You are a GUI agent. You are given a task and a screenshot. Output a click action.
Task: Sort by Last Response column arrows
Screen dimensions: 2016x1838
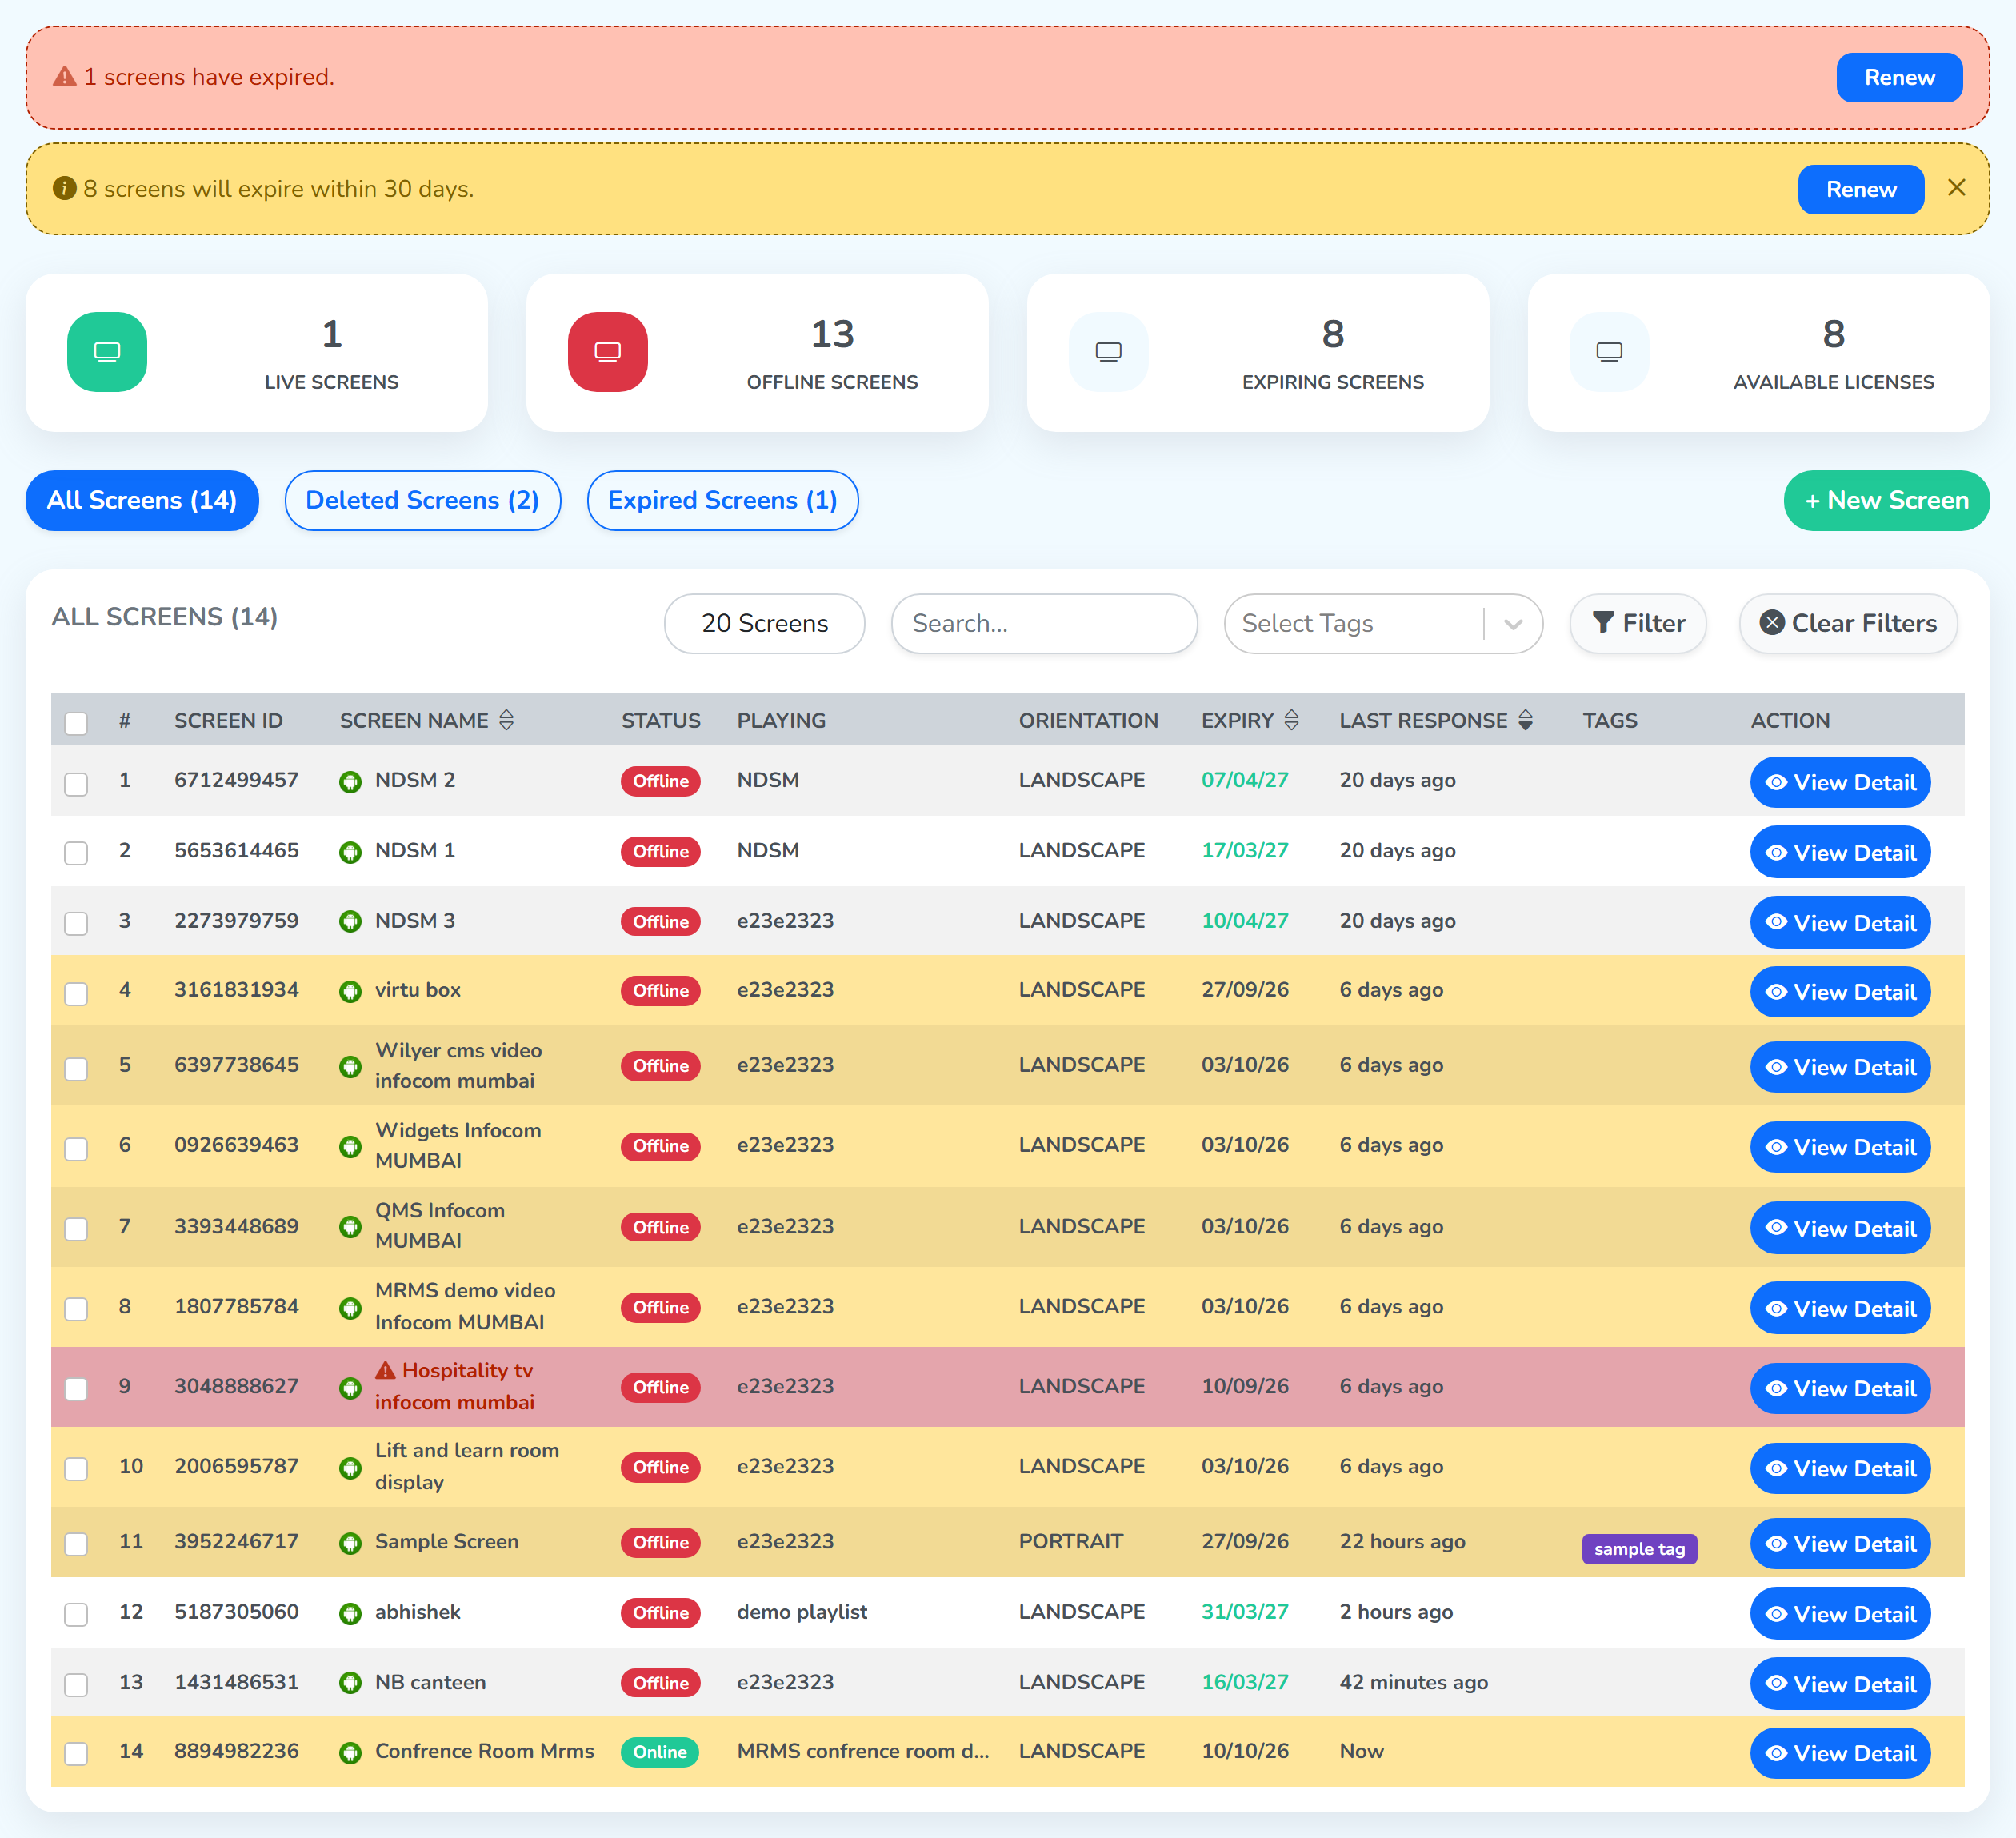[x=1526, y=720]
